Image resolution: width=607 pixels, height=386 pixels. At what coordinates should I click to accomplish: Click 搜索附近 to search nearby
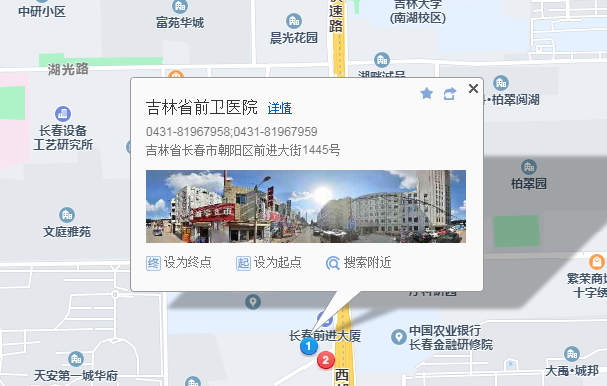[x=358, y=263]
